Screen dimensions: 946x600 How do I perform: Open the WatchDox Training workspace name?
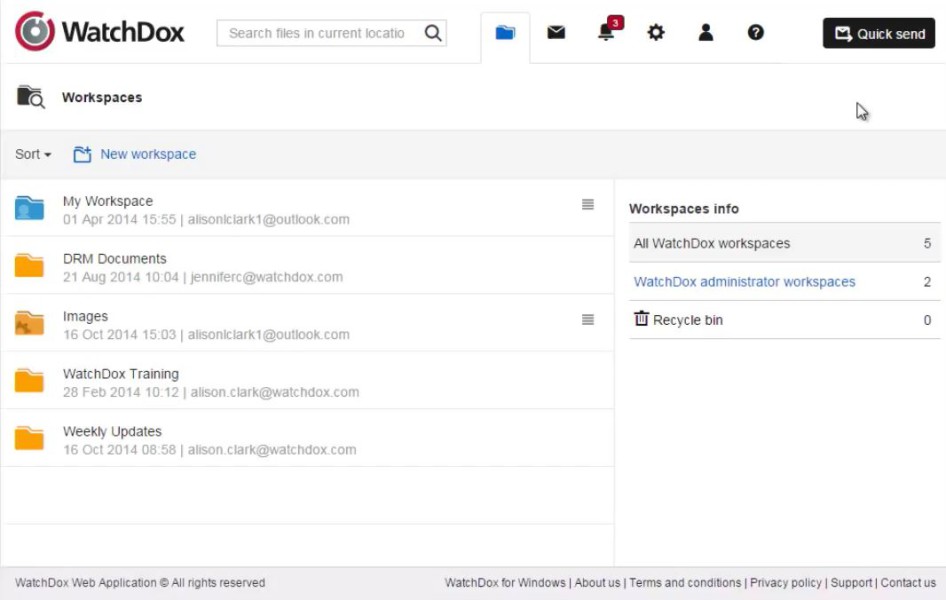(121, 374)
